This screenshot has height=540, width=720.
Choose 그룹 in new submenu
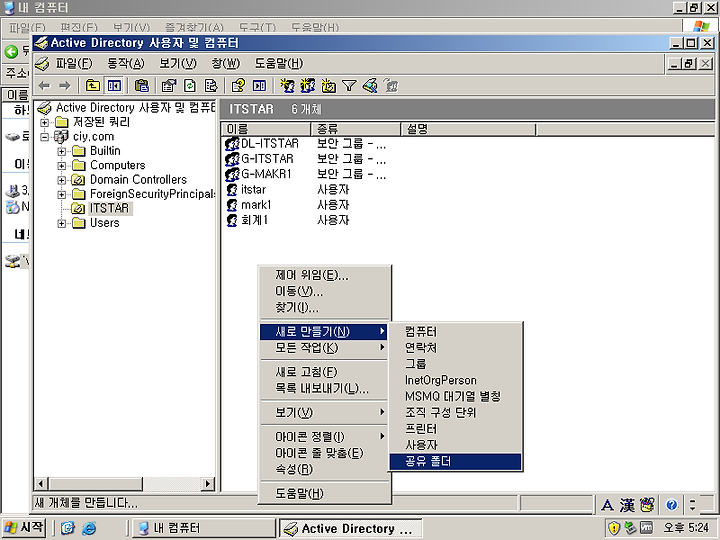(456, 364)
